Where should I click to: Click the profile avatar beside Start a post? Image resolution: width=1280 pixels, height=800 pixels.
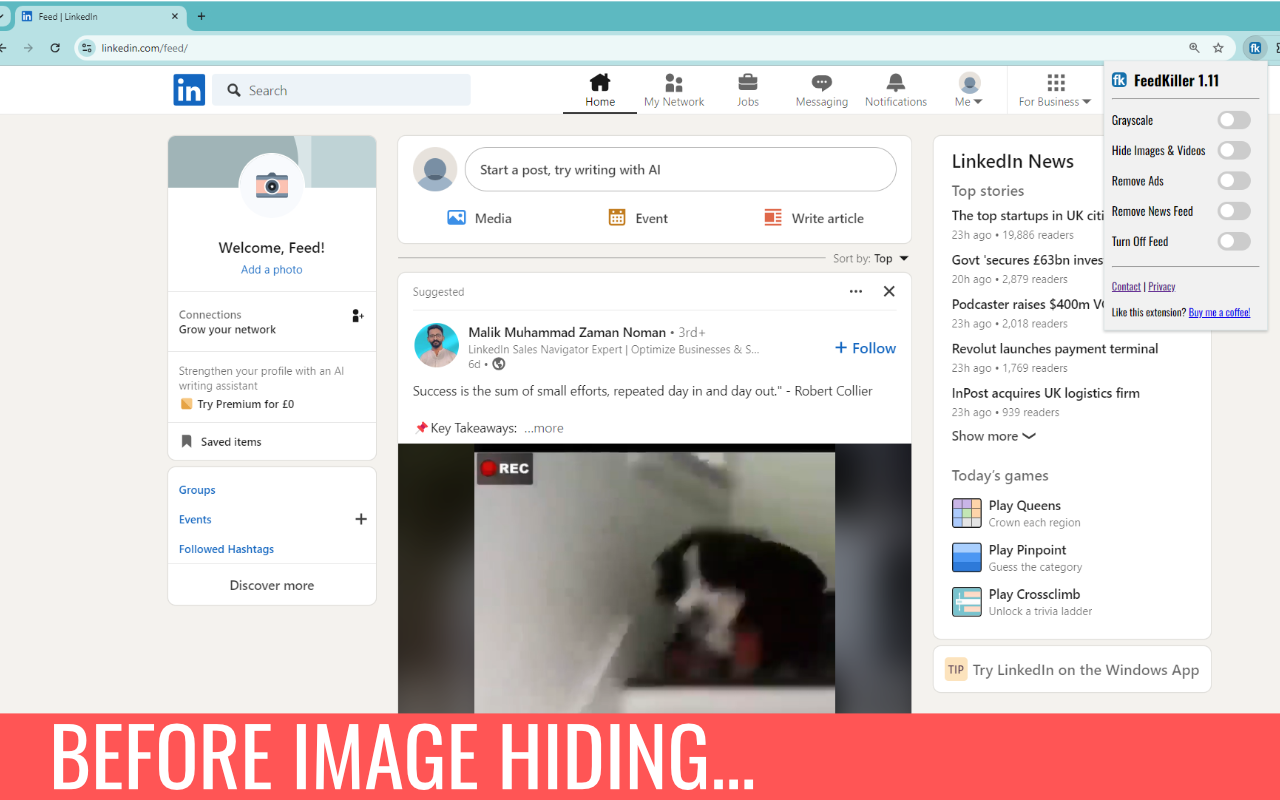click(435, 169)
